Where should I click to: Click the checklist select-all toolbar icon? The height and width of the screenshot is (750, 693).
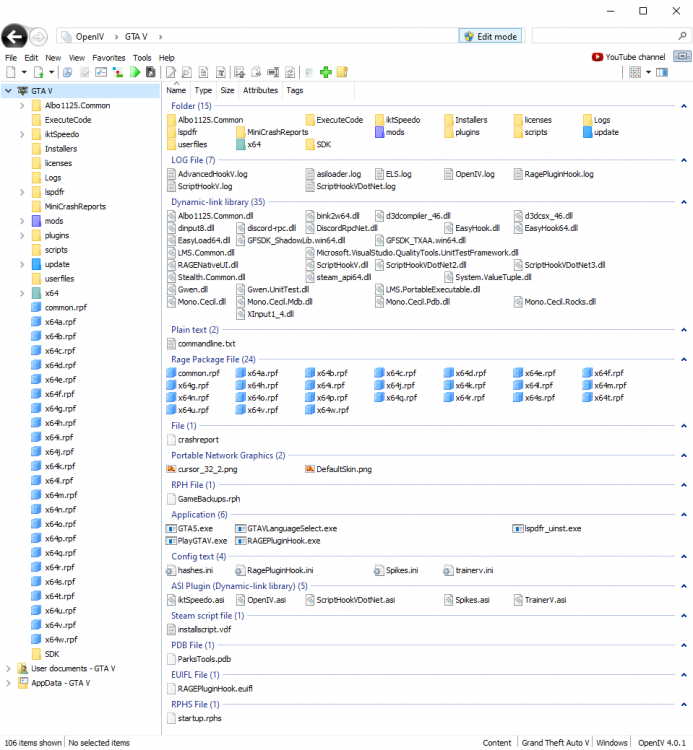click(101, 72)
